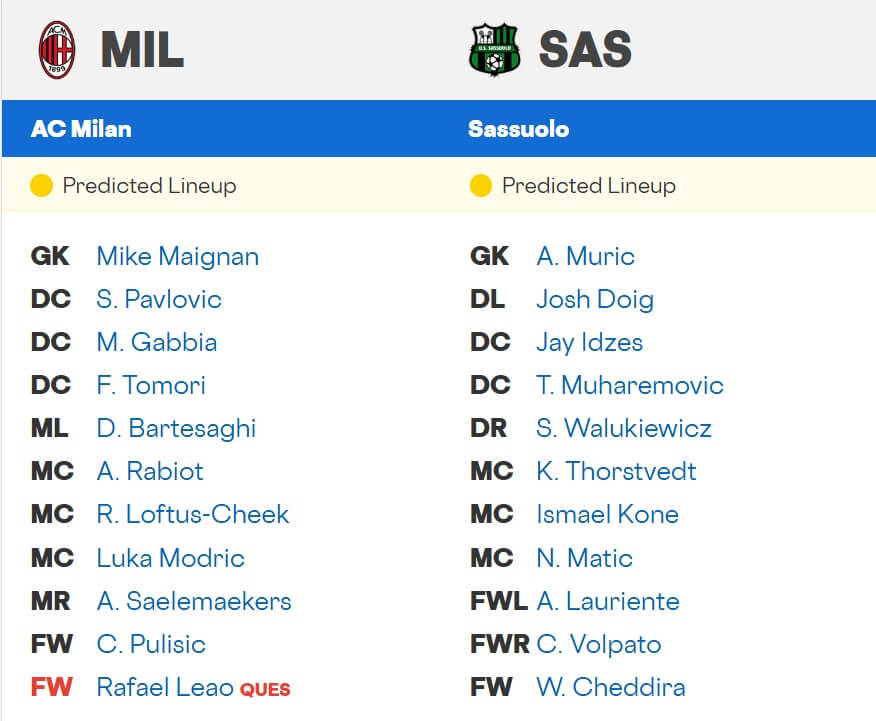The height and width of the screenshot is (721, 876).
Task: Select Josh Doig from the Sassuolo lineup
Action: [x=595, y=299]
